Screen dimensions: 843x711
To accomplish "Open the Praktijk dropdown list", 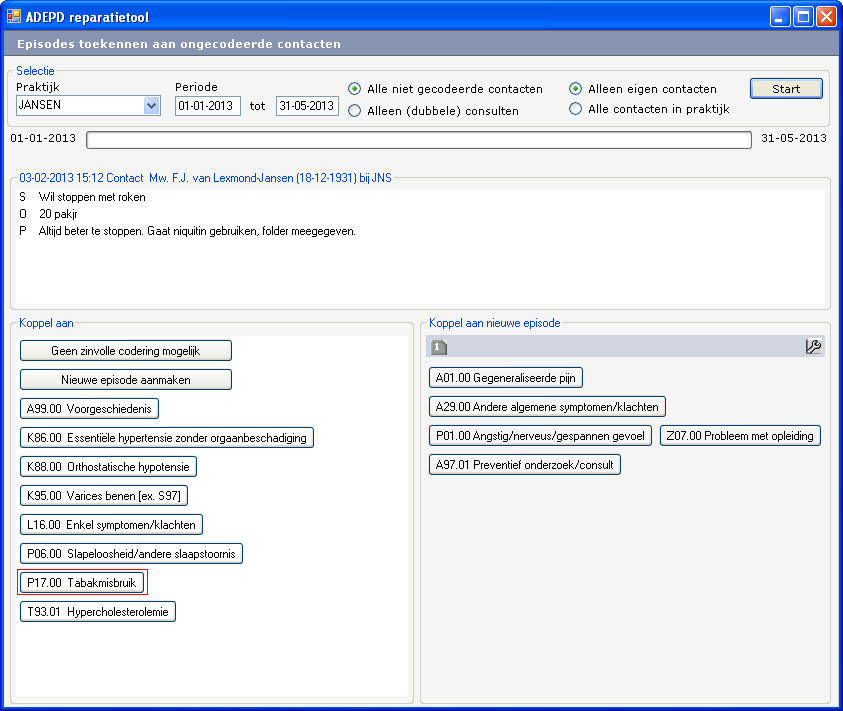I will (x=152, y=106).
